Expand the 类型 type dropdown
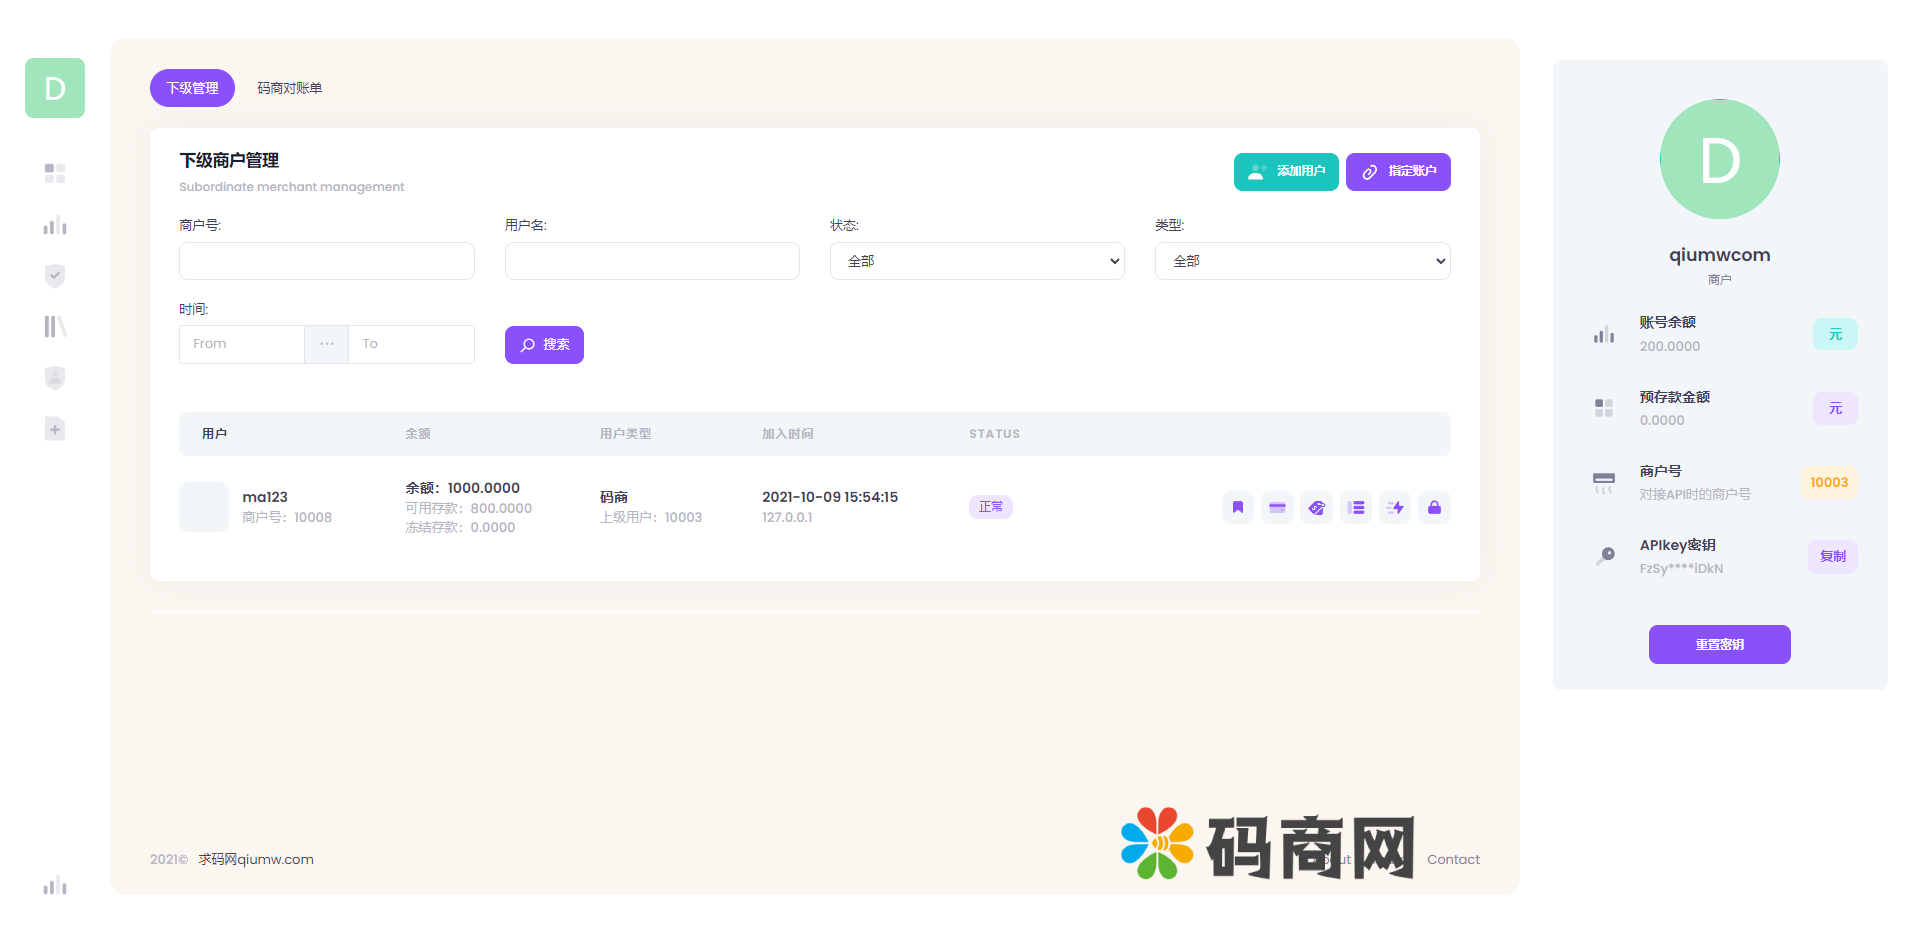This screenshot has height=934, width=1915. tap(1301, 261)
